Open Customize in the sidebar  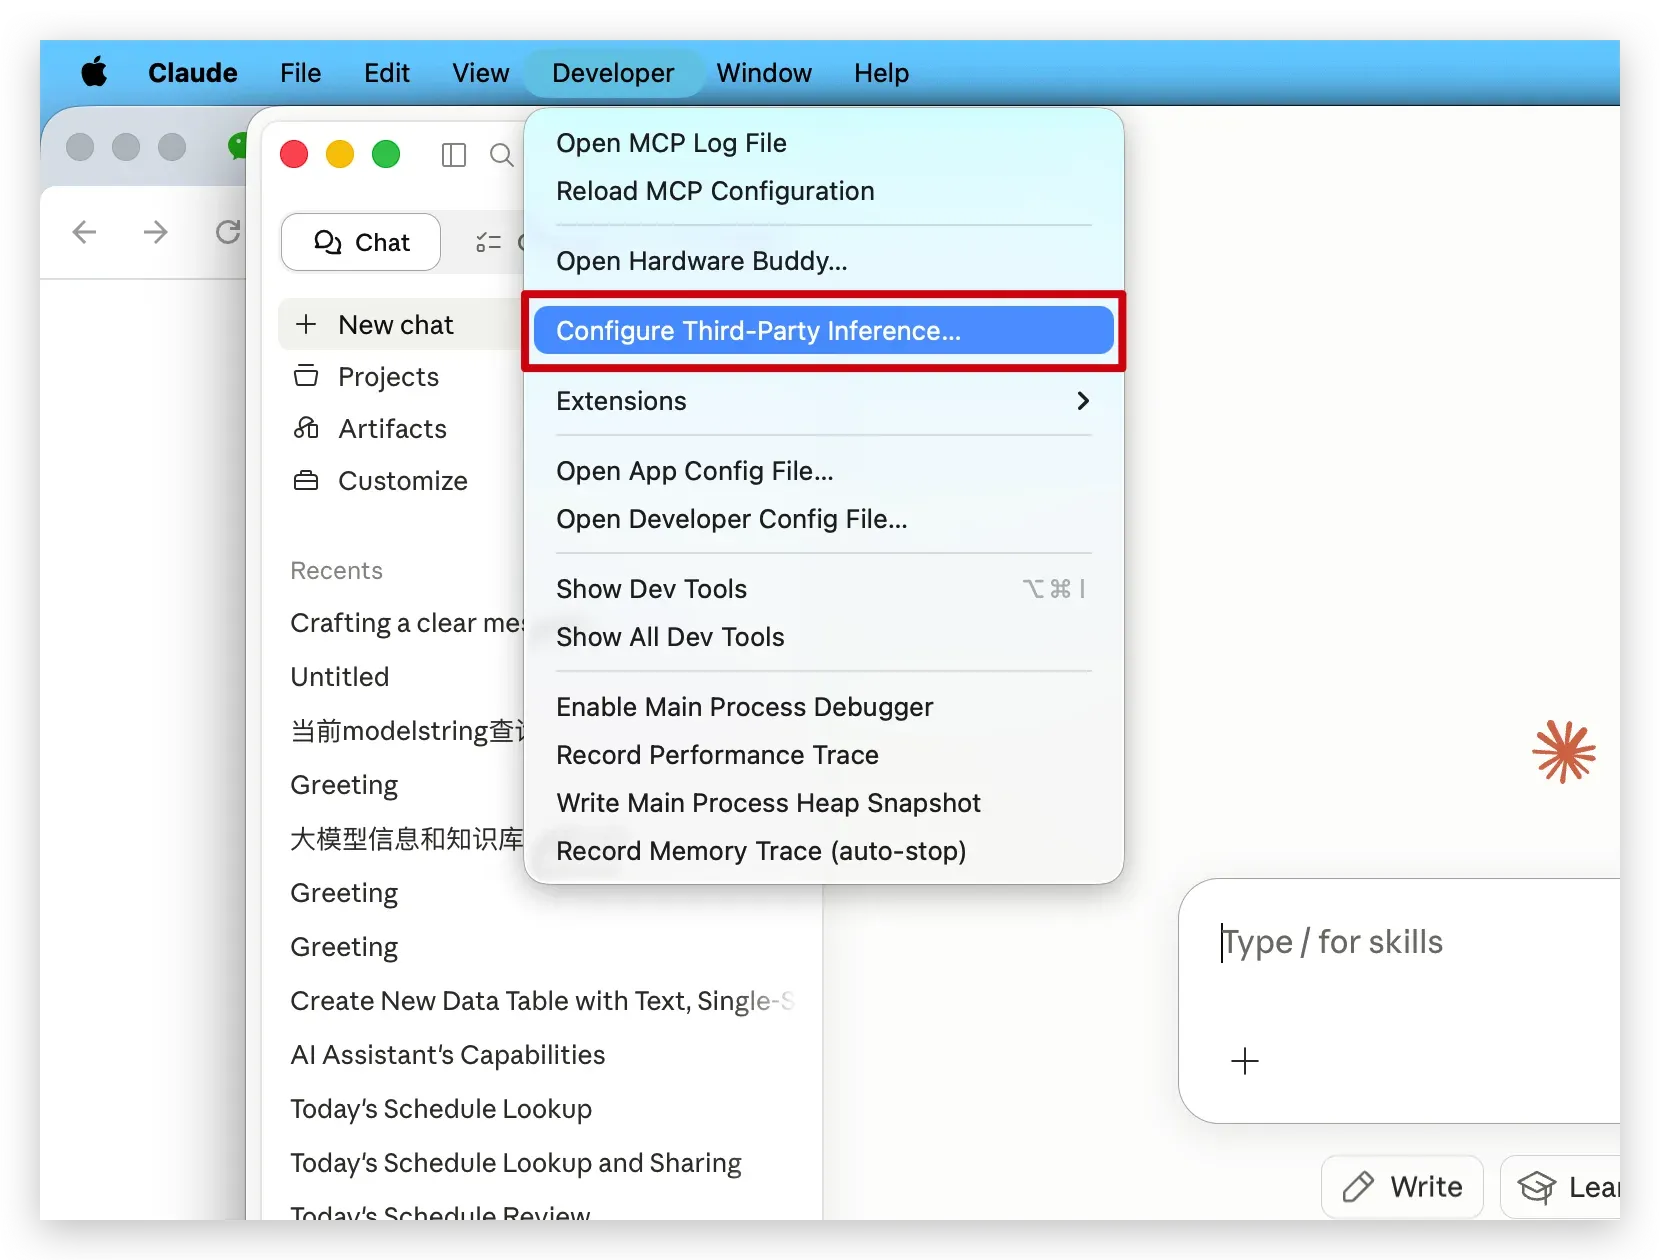[402, 481]
